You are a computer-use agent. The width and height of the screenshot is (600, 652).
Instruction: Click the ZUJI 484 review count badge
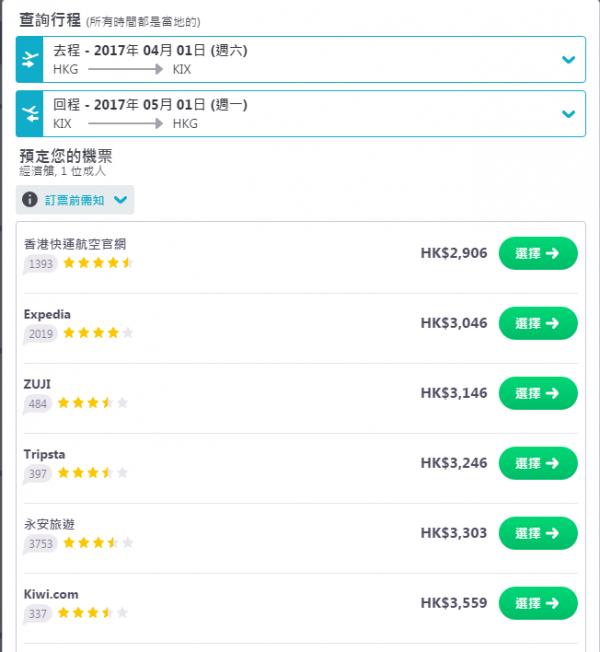[38, 403]
